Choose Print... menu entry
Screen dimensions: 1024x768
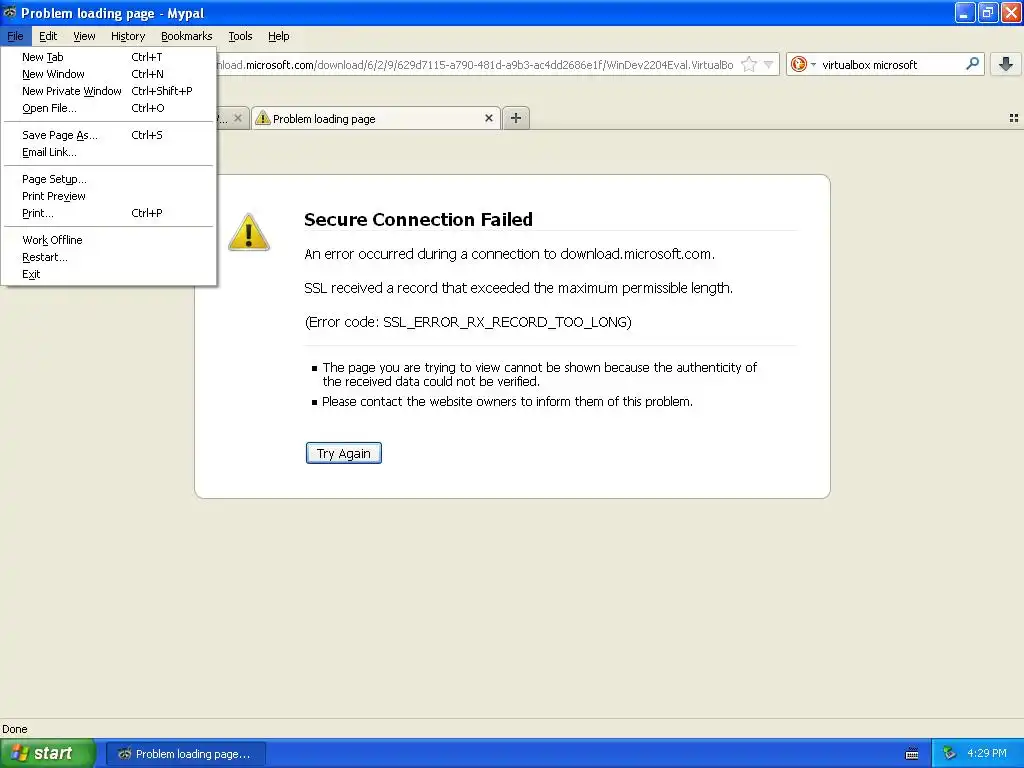coord(108,213)
